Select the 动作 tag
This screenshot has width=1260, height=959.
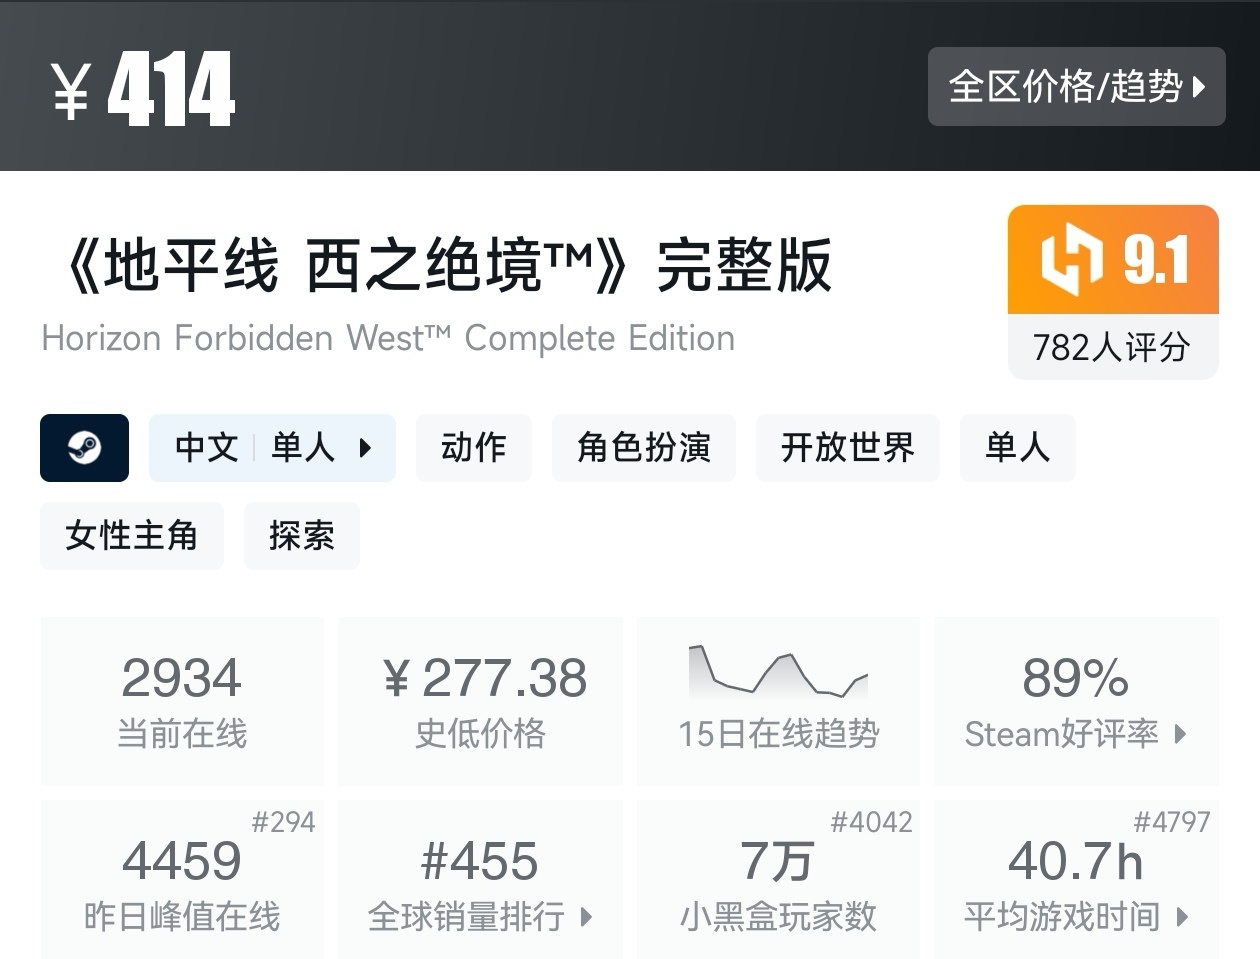(x=474, y=448)
